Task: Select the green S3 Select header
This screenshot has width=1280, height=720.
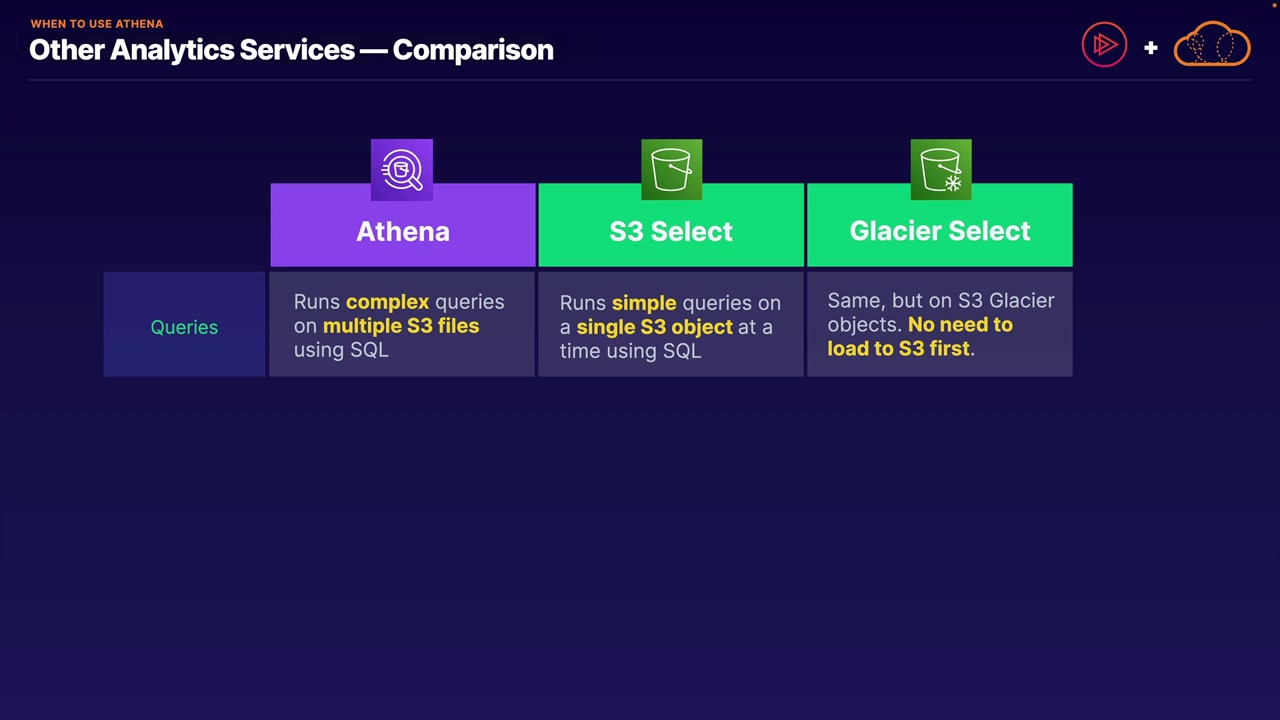Action: coord(671,231)
